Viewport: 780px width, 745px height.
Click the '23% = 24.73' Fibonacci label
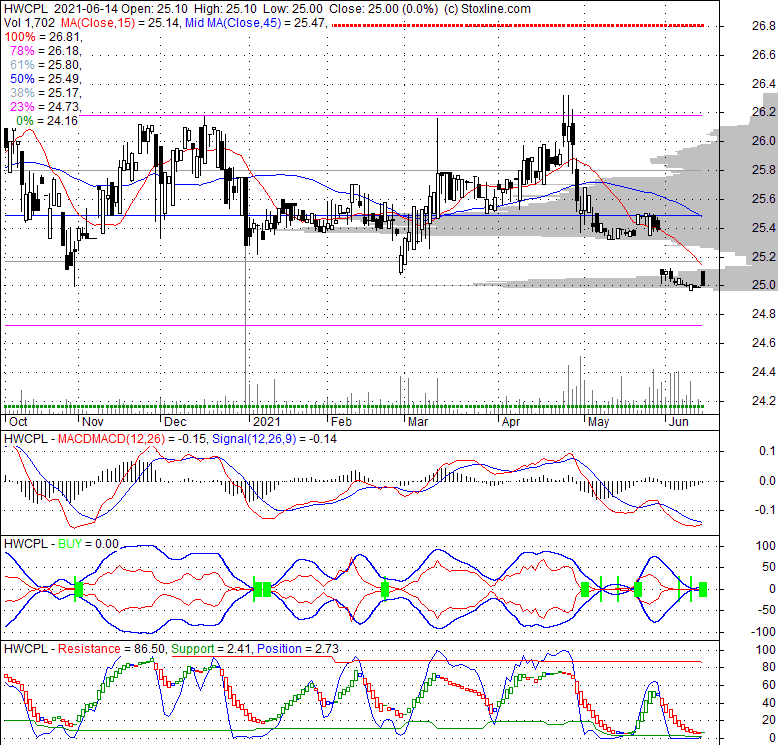click(x=45, y=106)
